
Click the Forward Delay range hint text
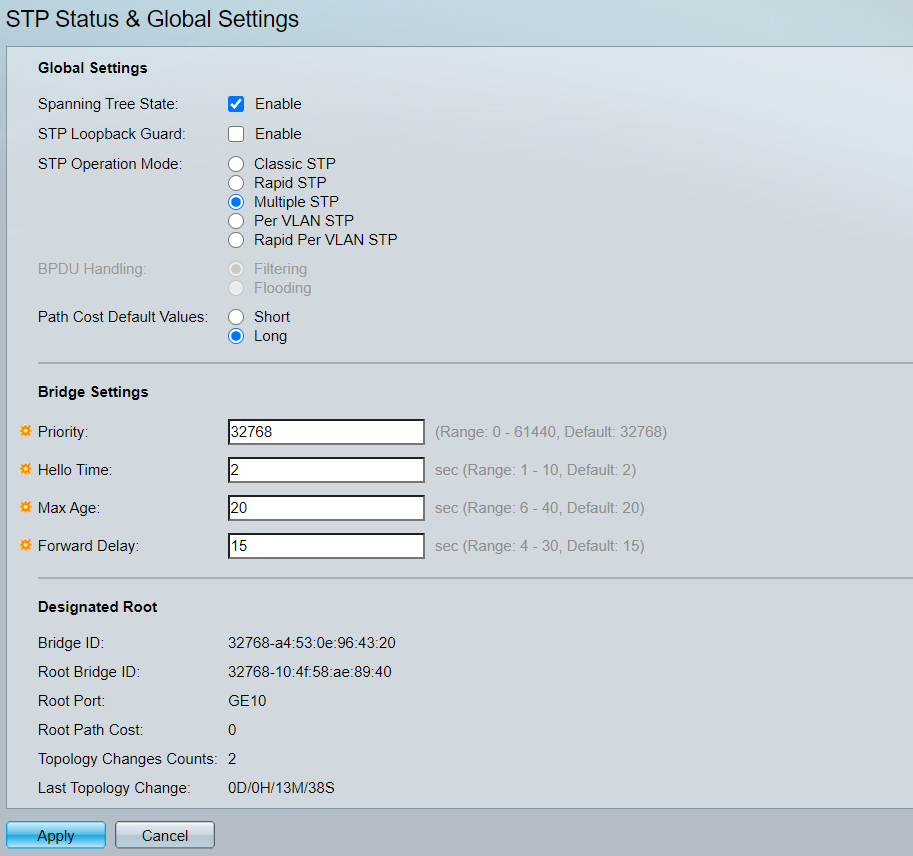(540, 546)
